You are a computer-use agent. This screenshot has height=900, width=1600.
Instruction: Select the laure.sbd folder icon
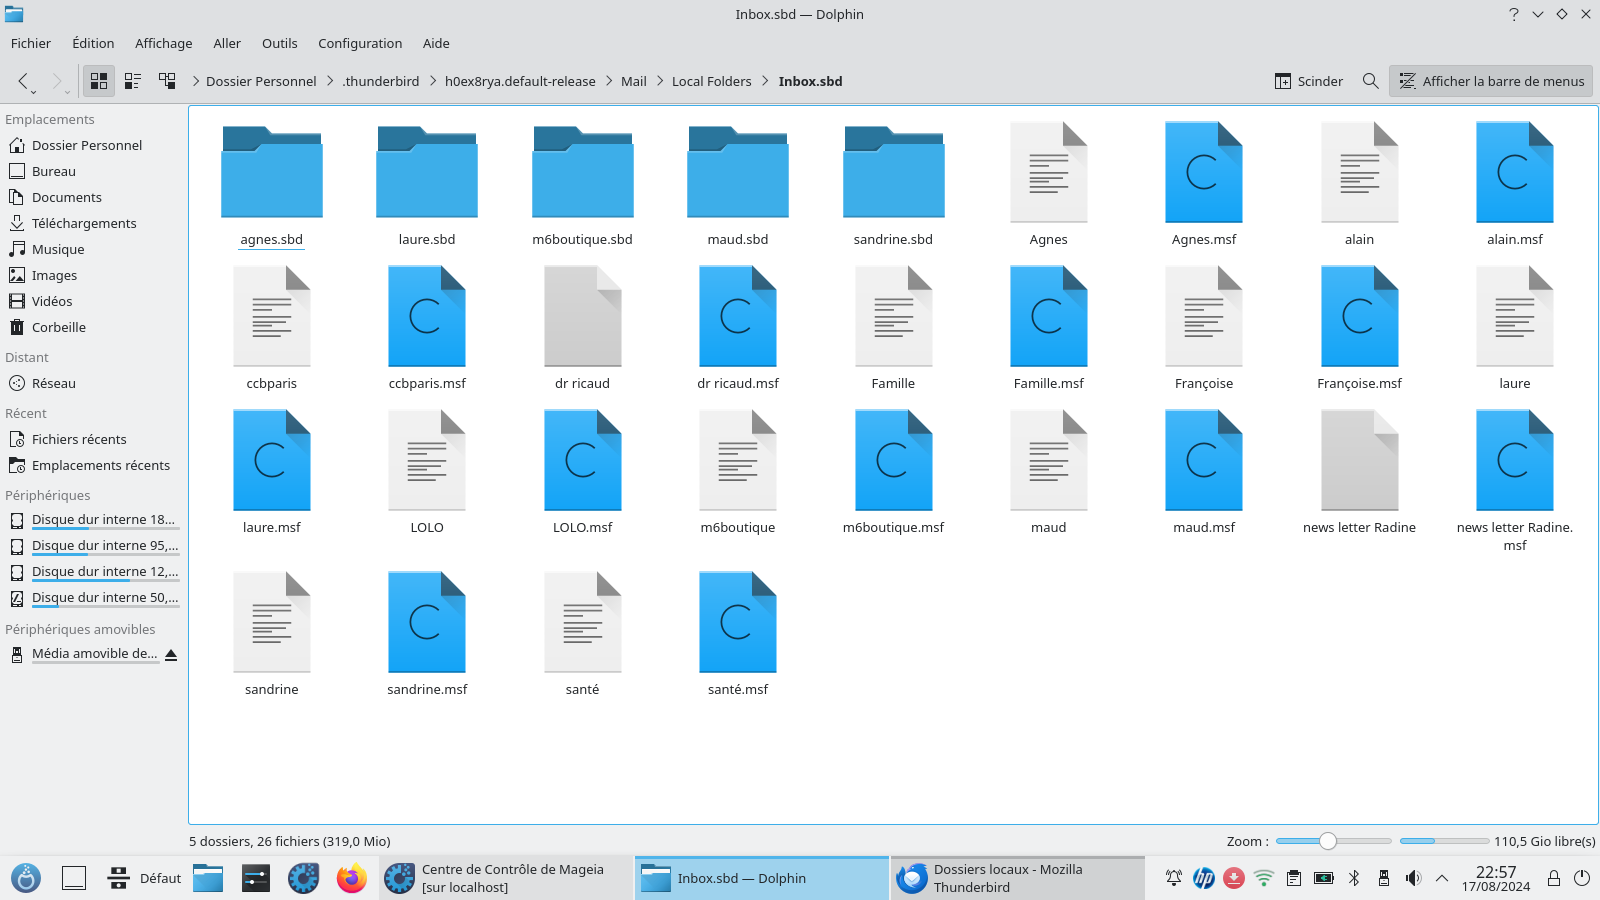click(x=427, y=172)
